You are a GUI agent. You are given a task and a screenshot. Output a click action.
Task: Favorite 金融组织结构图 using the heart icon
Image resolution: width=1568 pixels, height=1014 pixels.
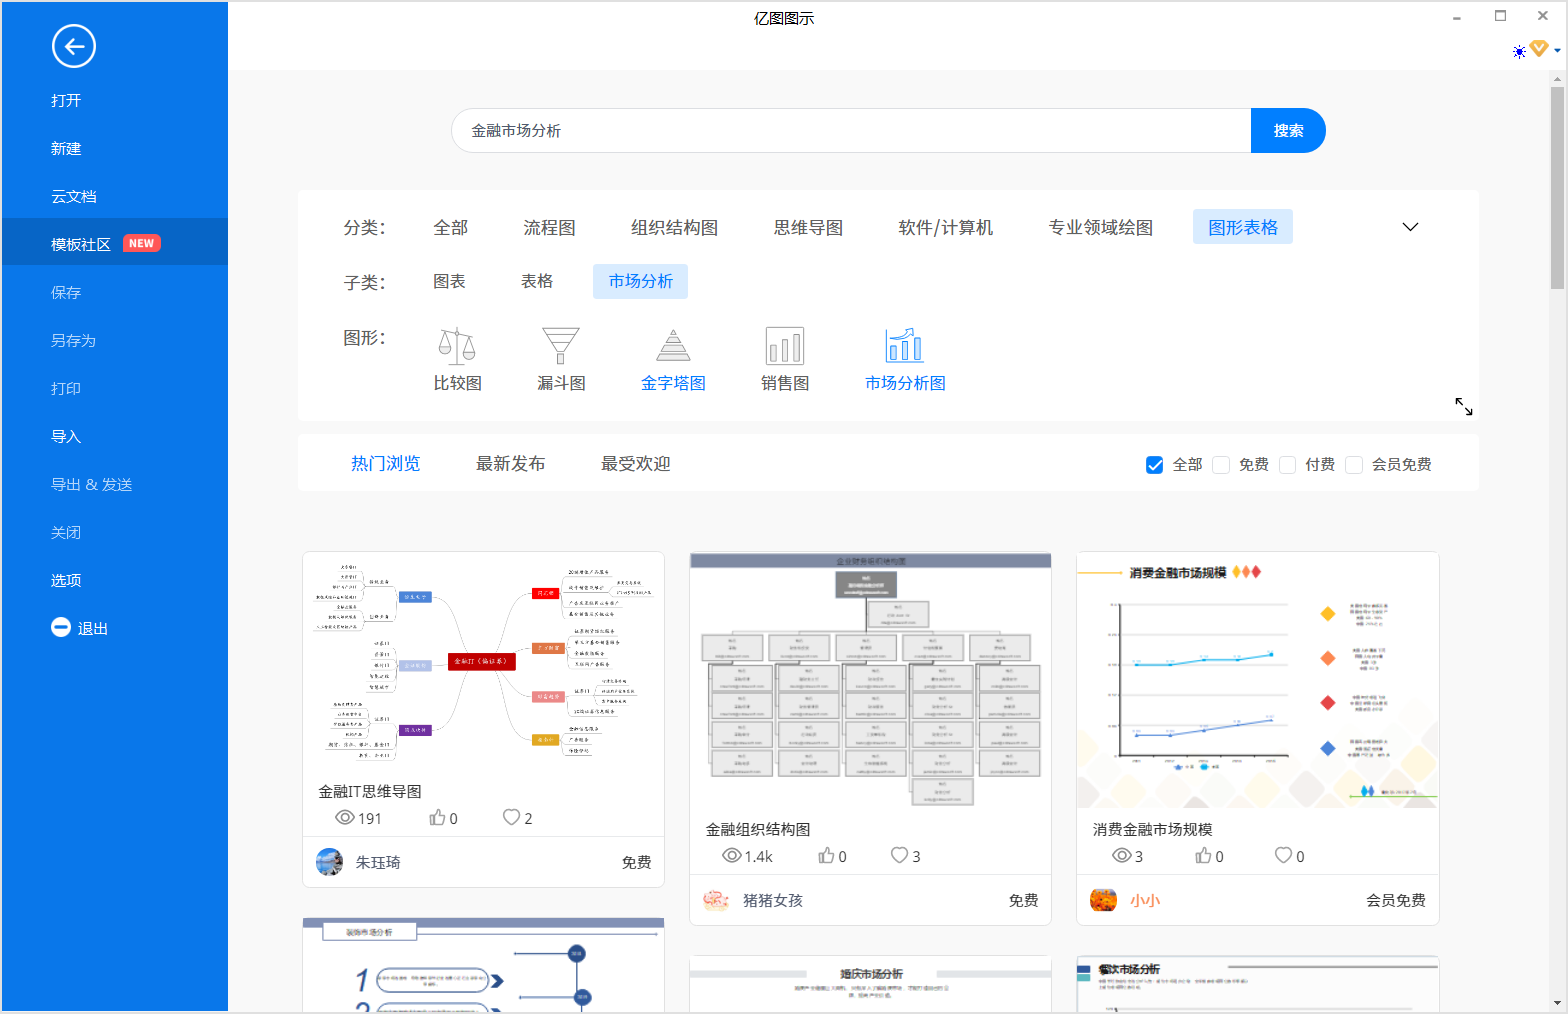tap(899, 856)
